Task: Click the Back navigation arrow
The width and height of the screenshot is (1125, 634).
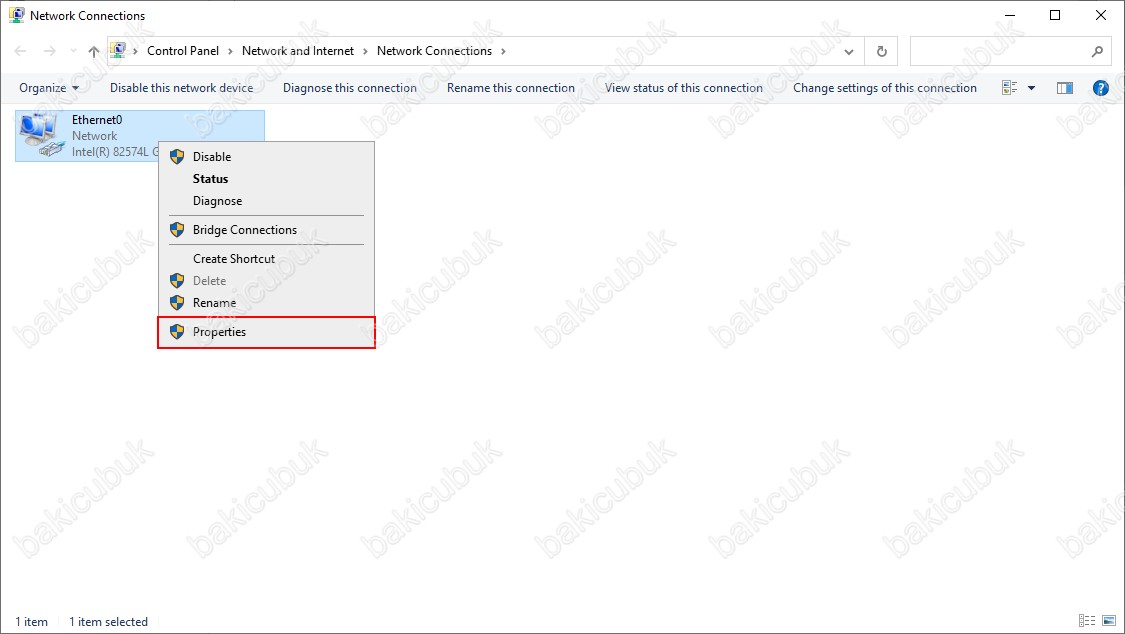Action: (20, 51)
